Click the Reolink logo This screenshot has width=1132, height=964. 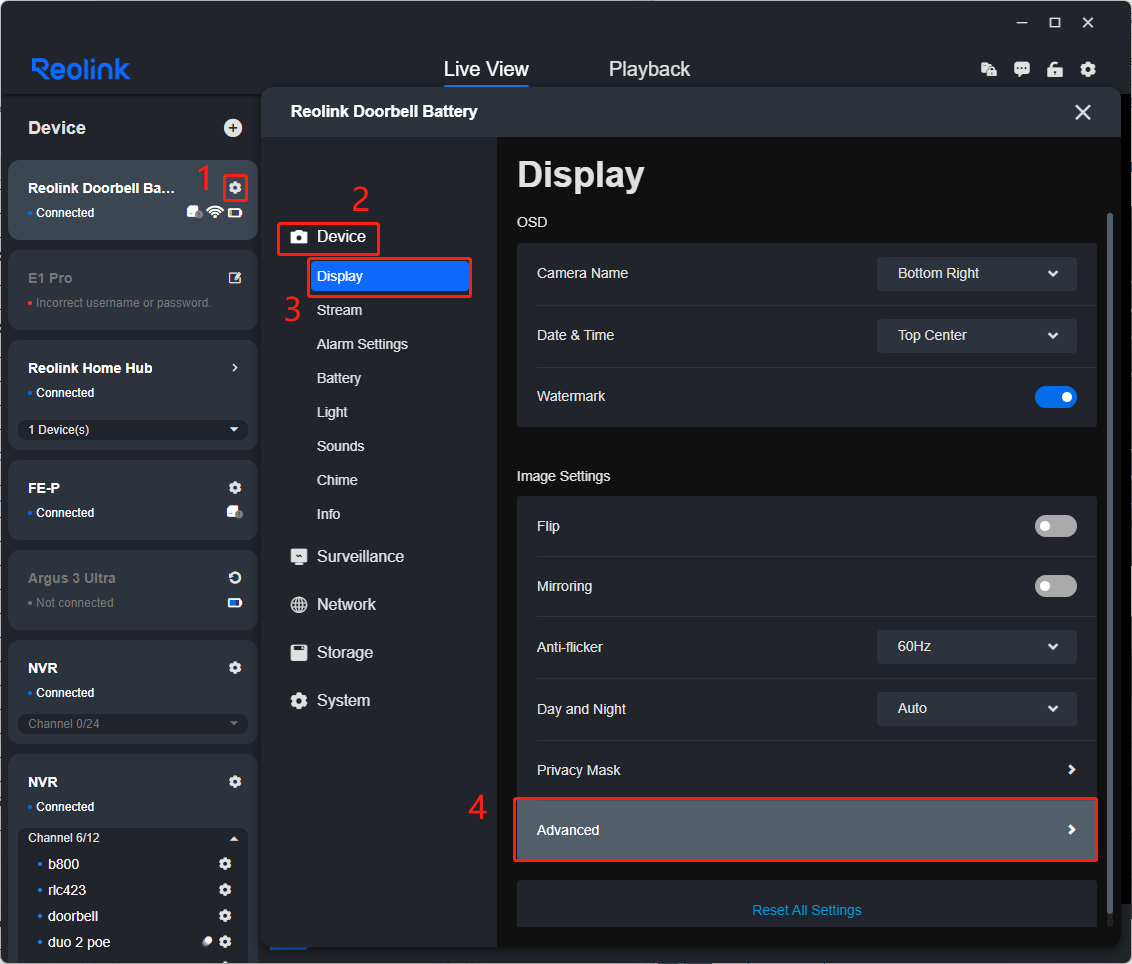coord(80,69)
